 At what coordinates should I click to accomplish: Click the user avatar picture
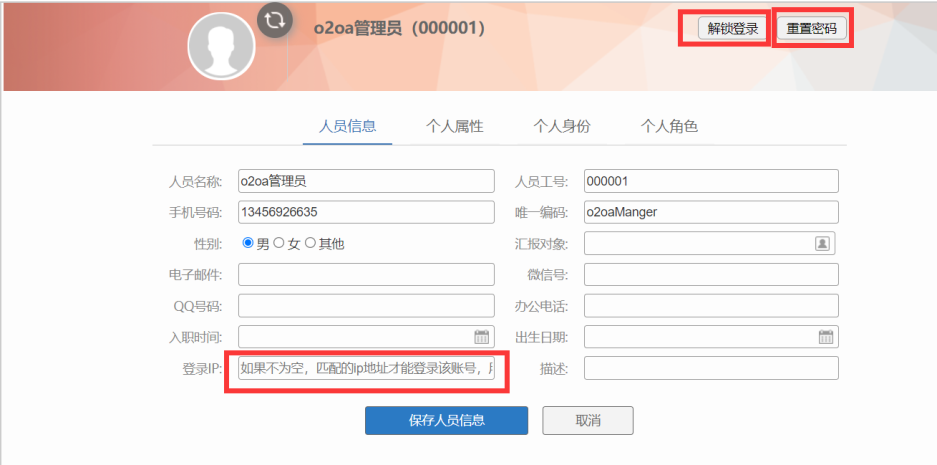click(221, 46)
